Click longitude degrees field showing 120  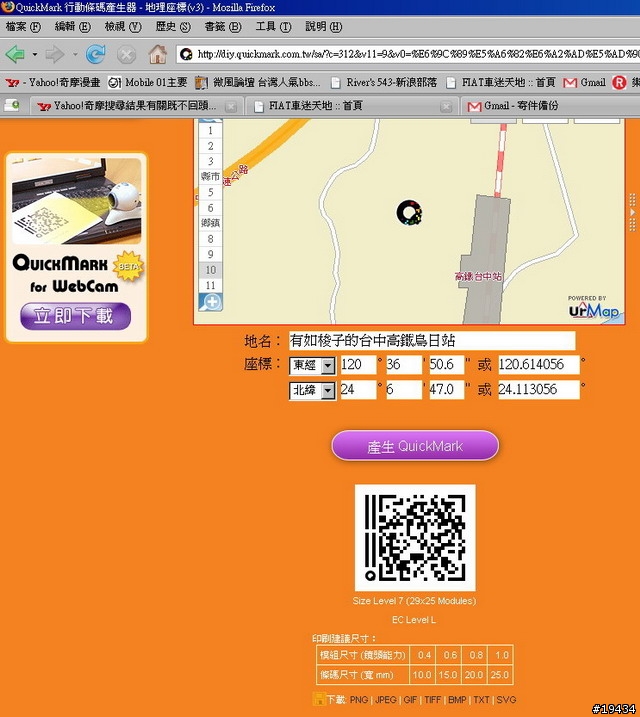pos(358,365)
